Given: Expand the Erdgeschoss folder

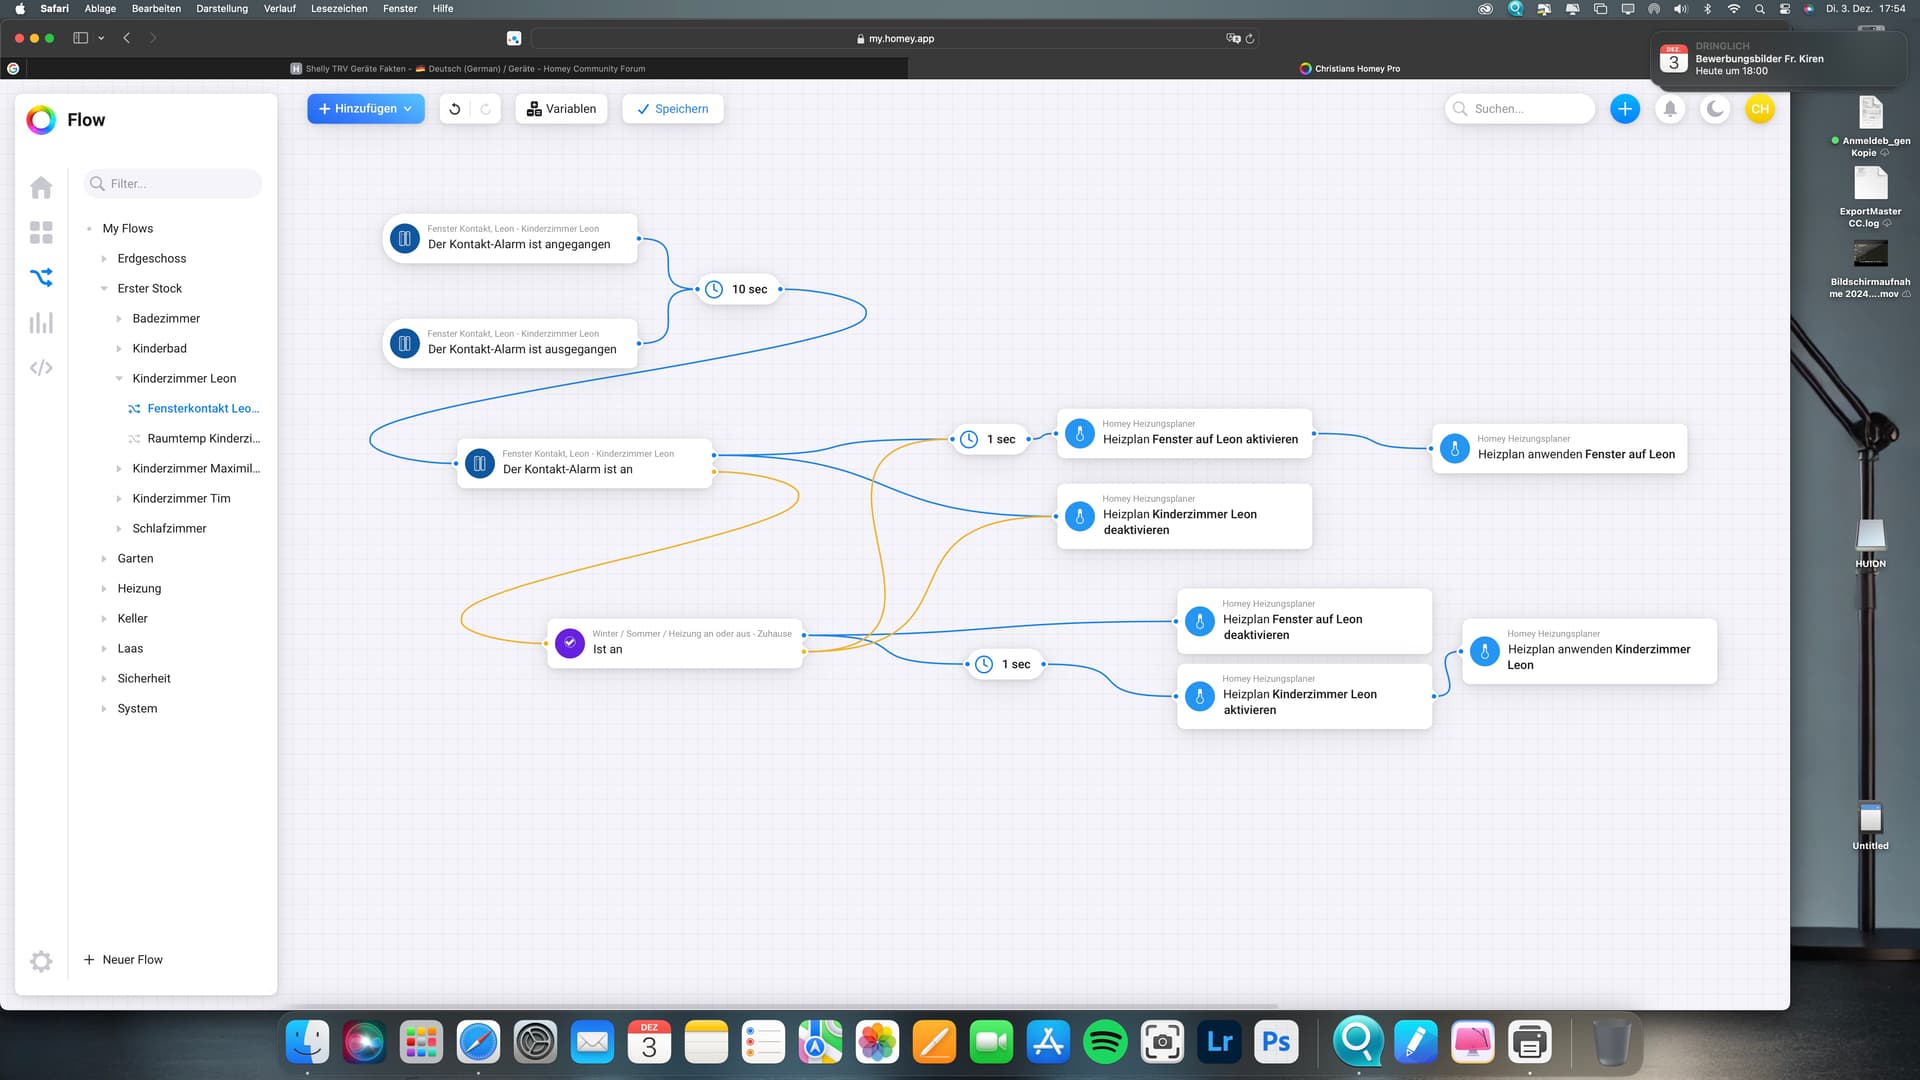Looking at the screenshot, I should 104,259.
